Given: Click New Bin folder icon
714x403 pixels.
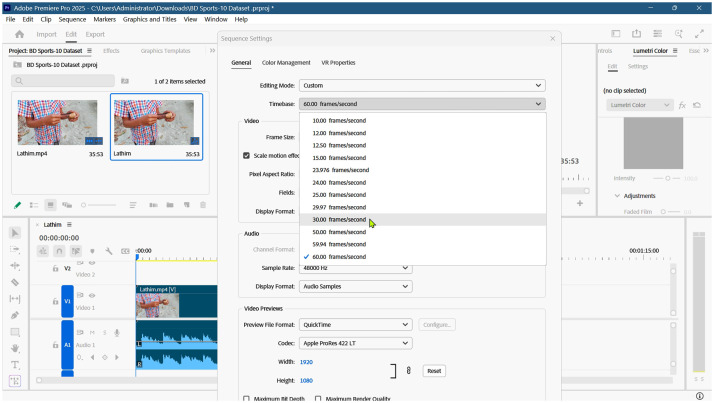Looking at the screenshot, I should click(170, 205).
